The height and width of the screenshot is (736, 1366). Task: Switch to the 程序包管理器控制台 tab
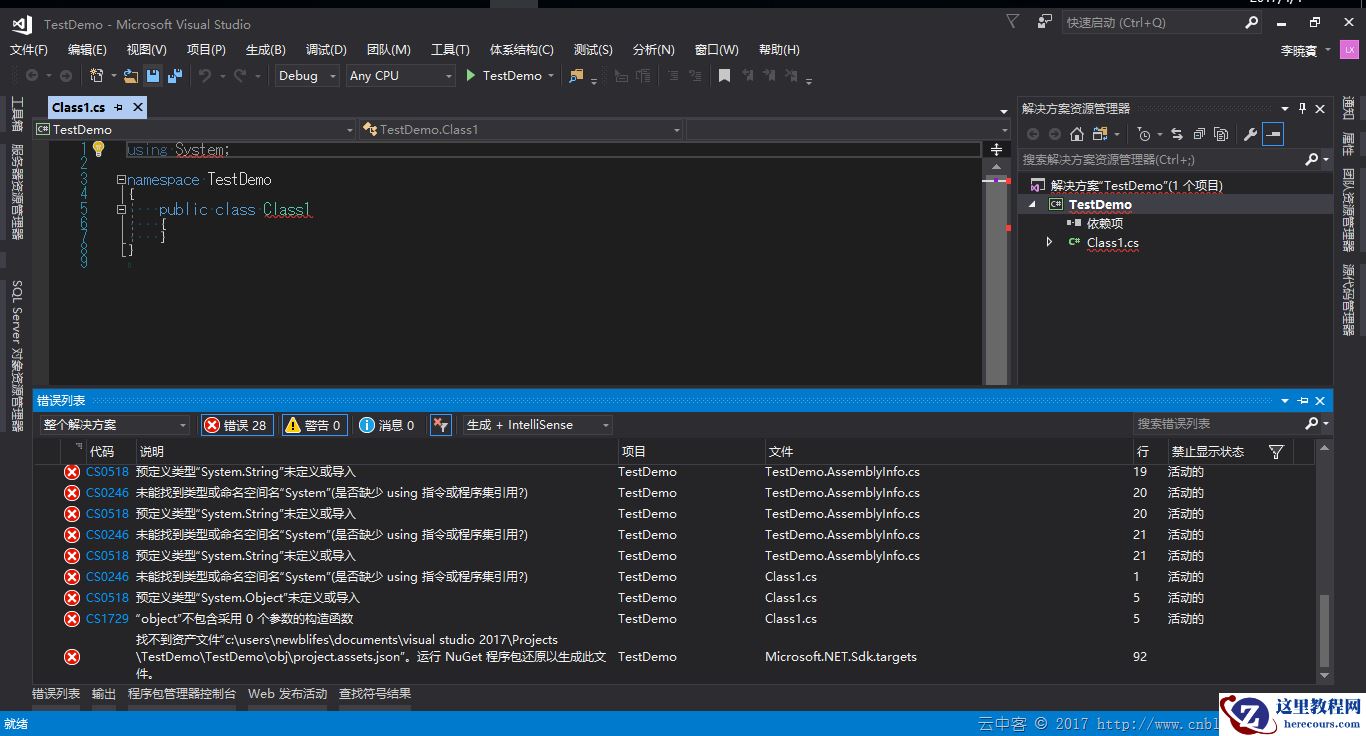click(x=182, y=693)
